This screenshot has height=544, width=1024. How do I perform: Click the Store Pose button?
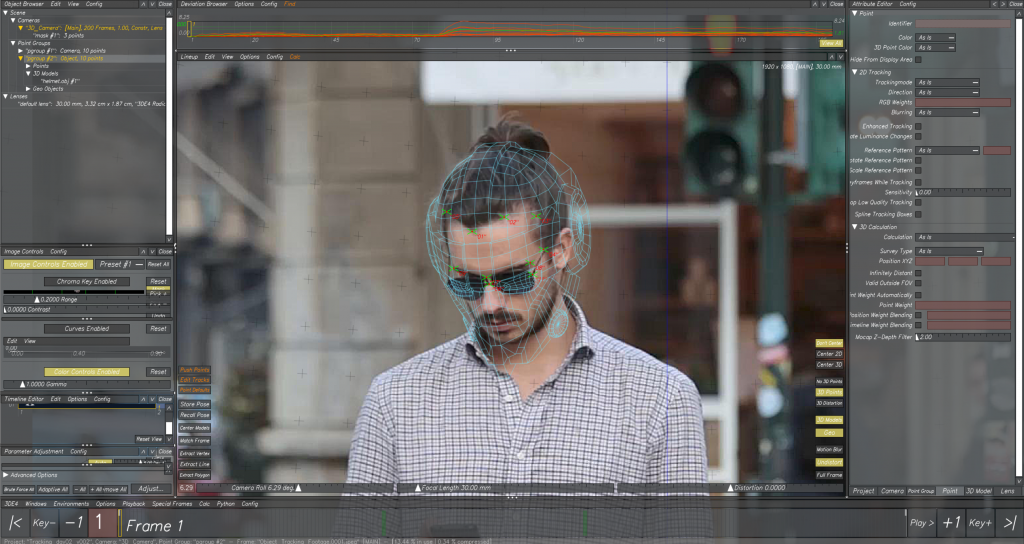[x=194, y=402]
